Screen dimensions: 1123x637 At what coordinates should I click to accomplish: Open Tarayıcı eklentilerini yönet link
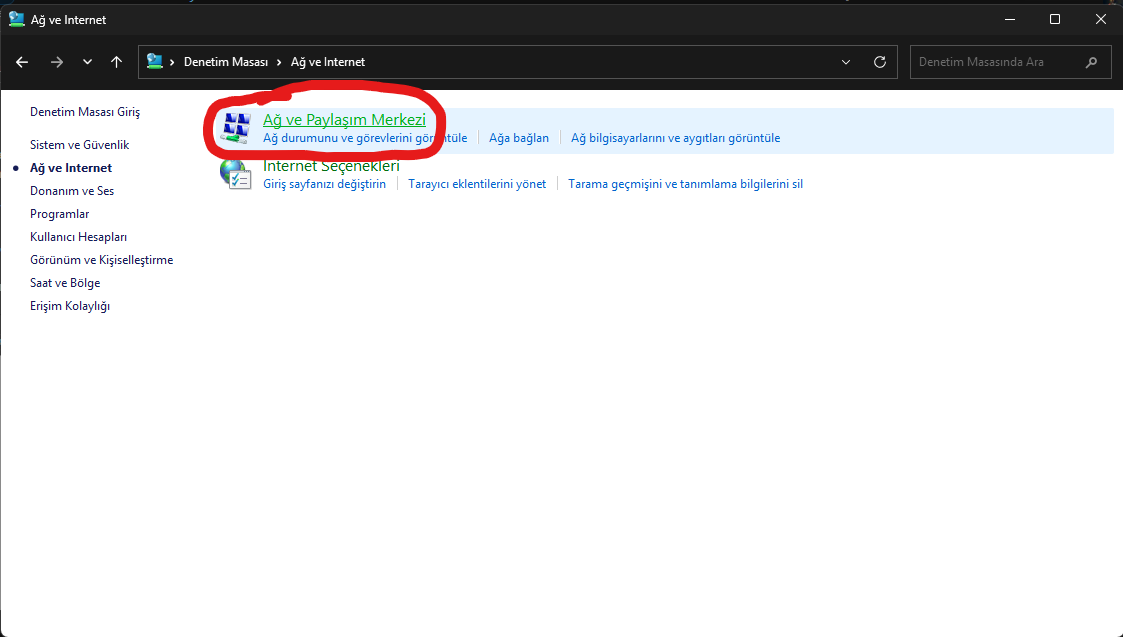[477, 184]
